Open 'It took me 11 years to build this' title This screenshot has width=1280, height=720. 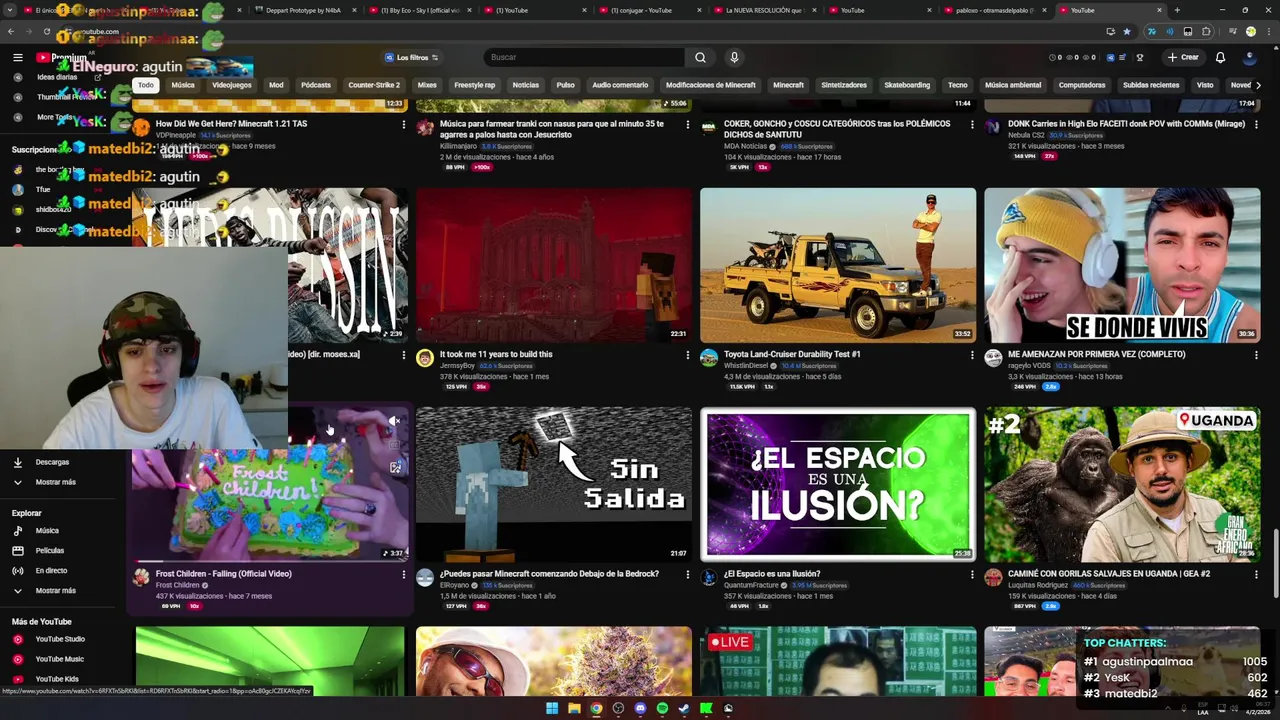click(x=496, y=354)
